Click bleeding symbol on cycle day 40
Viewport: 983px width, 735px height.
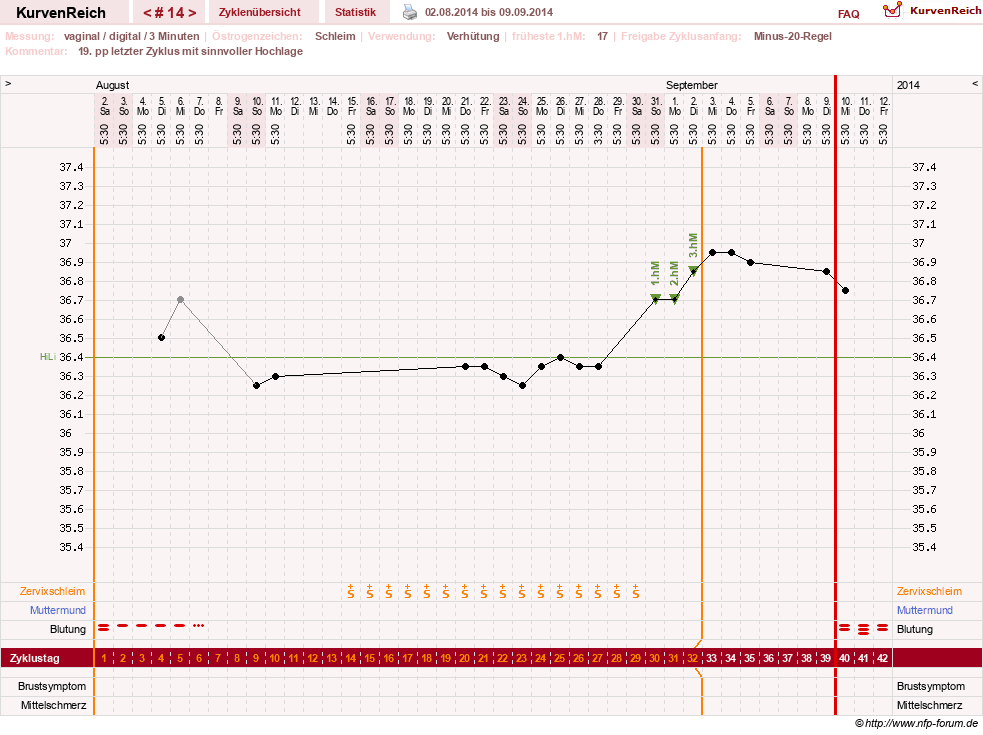click(x=845, y=627)
